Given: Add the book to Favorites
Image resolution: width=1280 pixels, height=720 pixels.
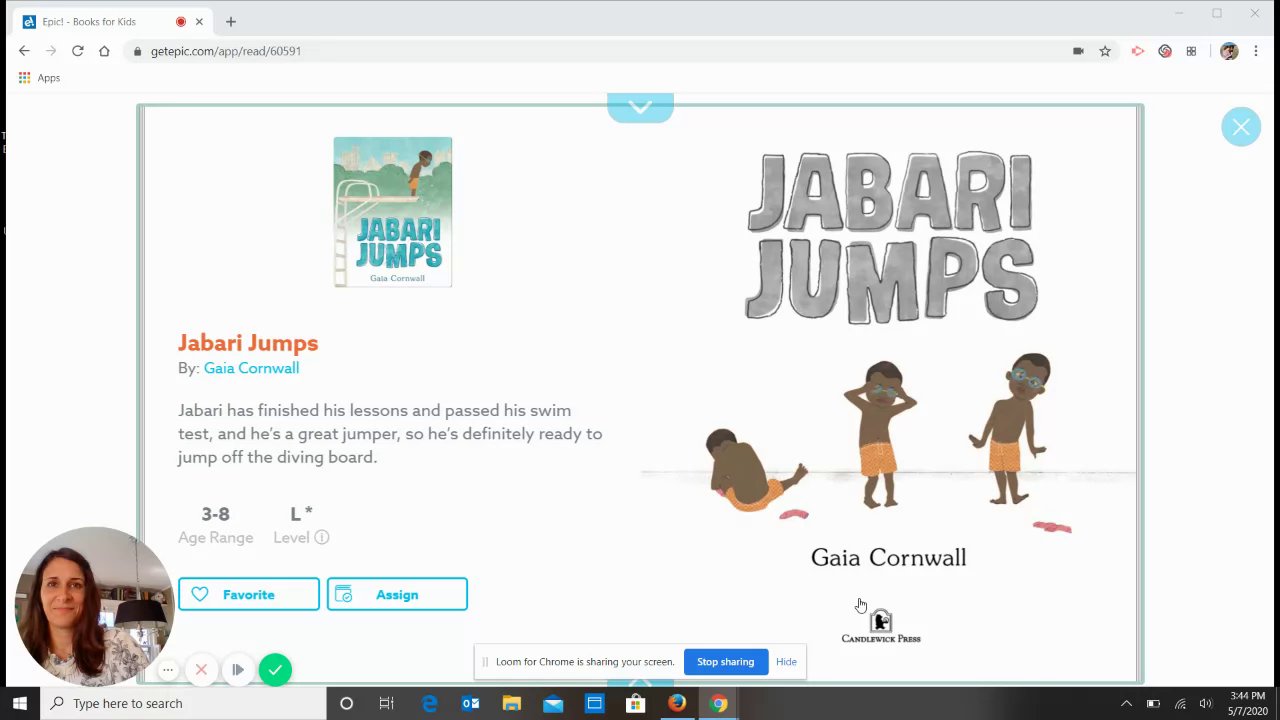Looking at the screenshot, I should pyautogui.click(x=249, y=594).
